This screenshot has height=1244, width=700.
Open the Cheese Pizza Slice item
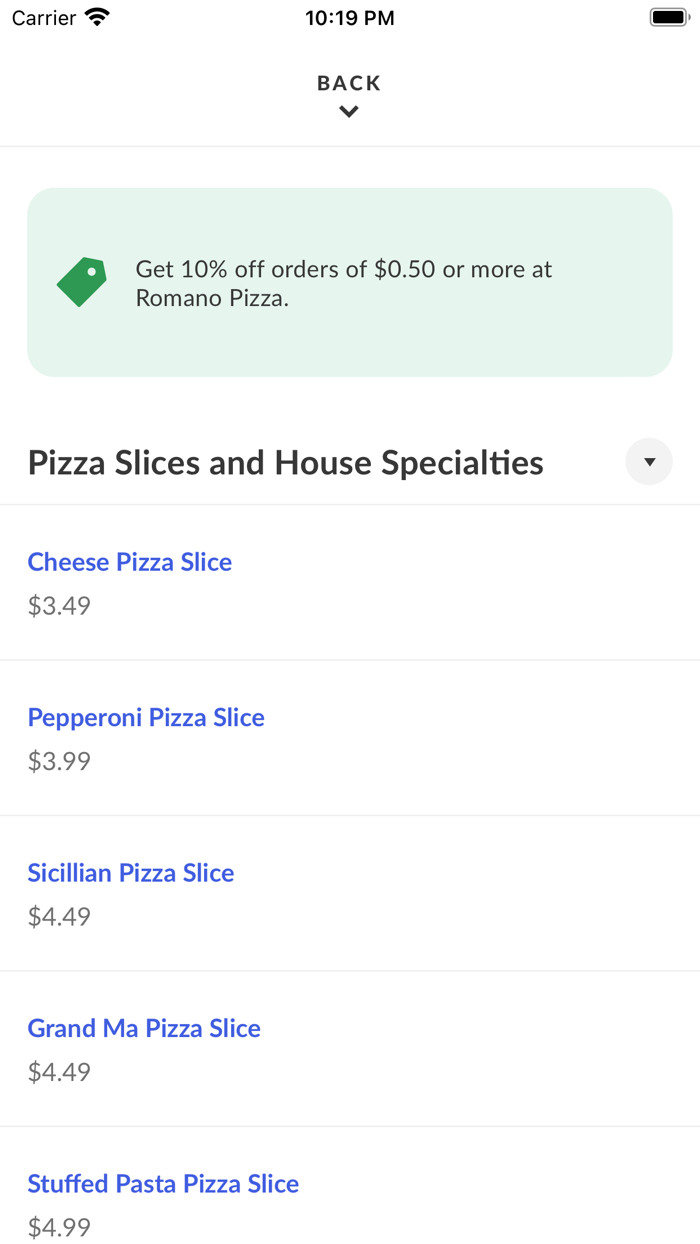click(129, 562)
